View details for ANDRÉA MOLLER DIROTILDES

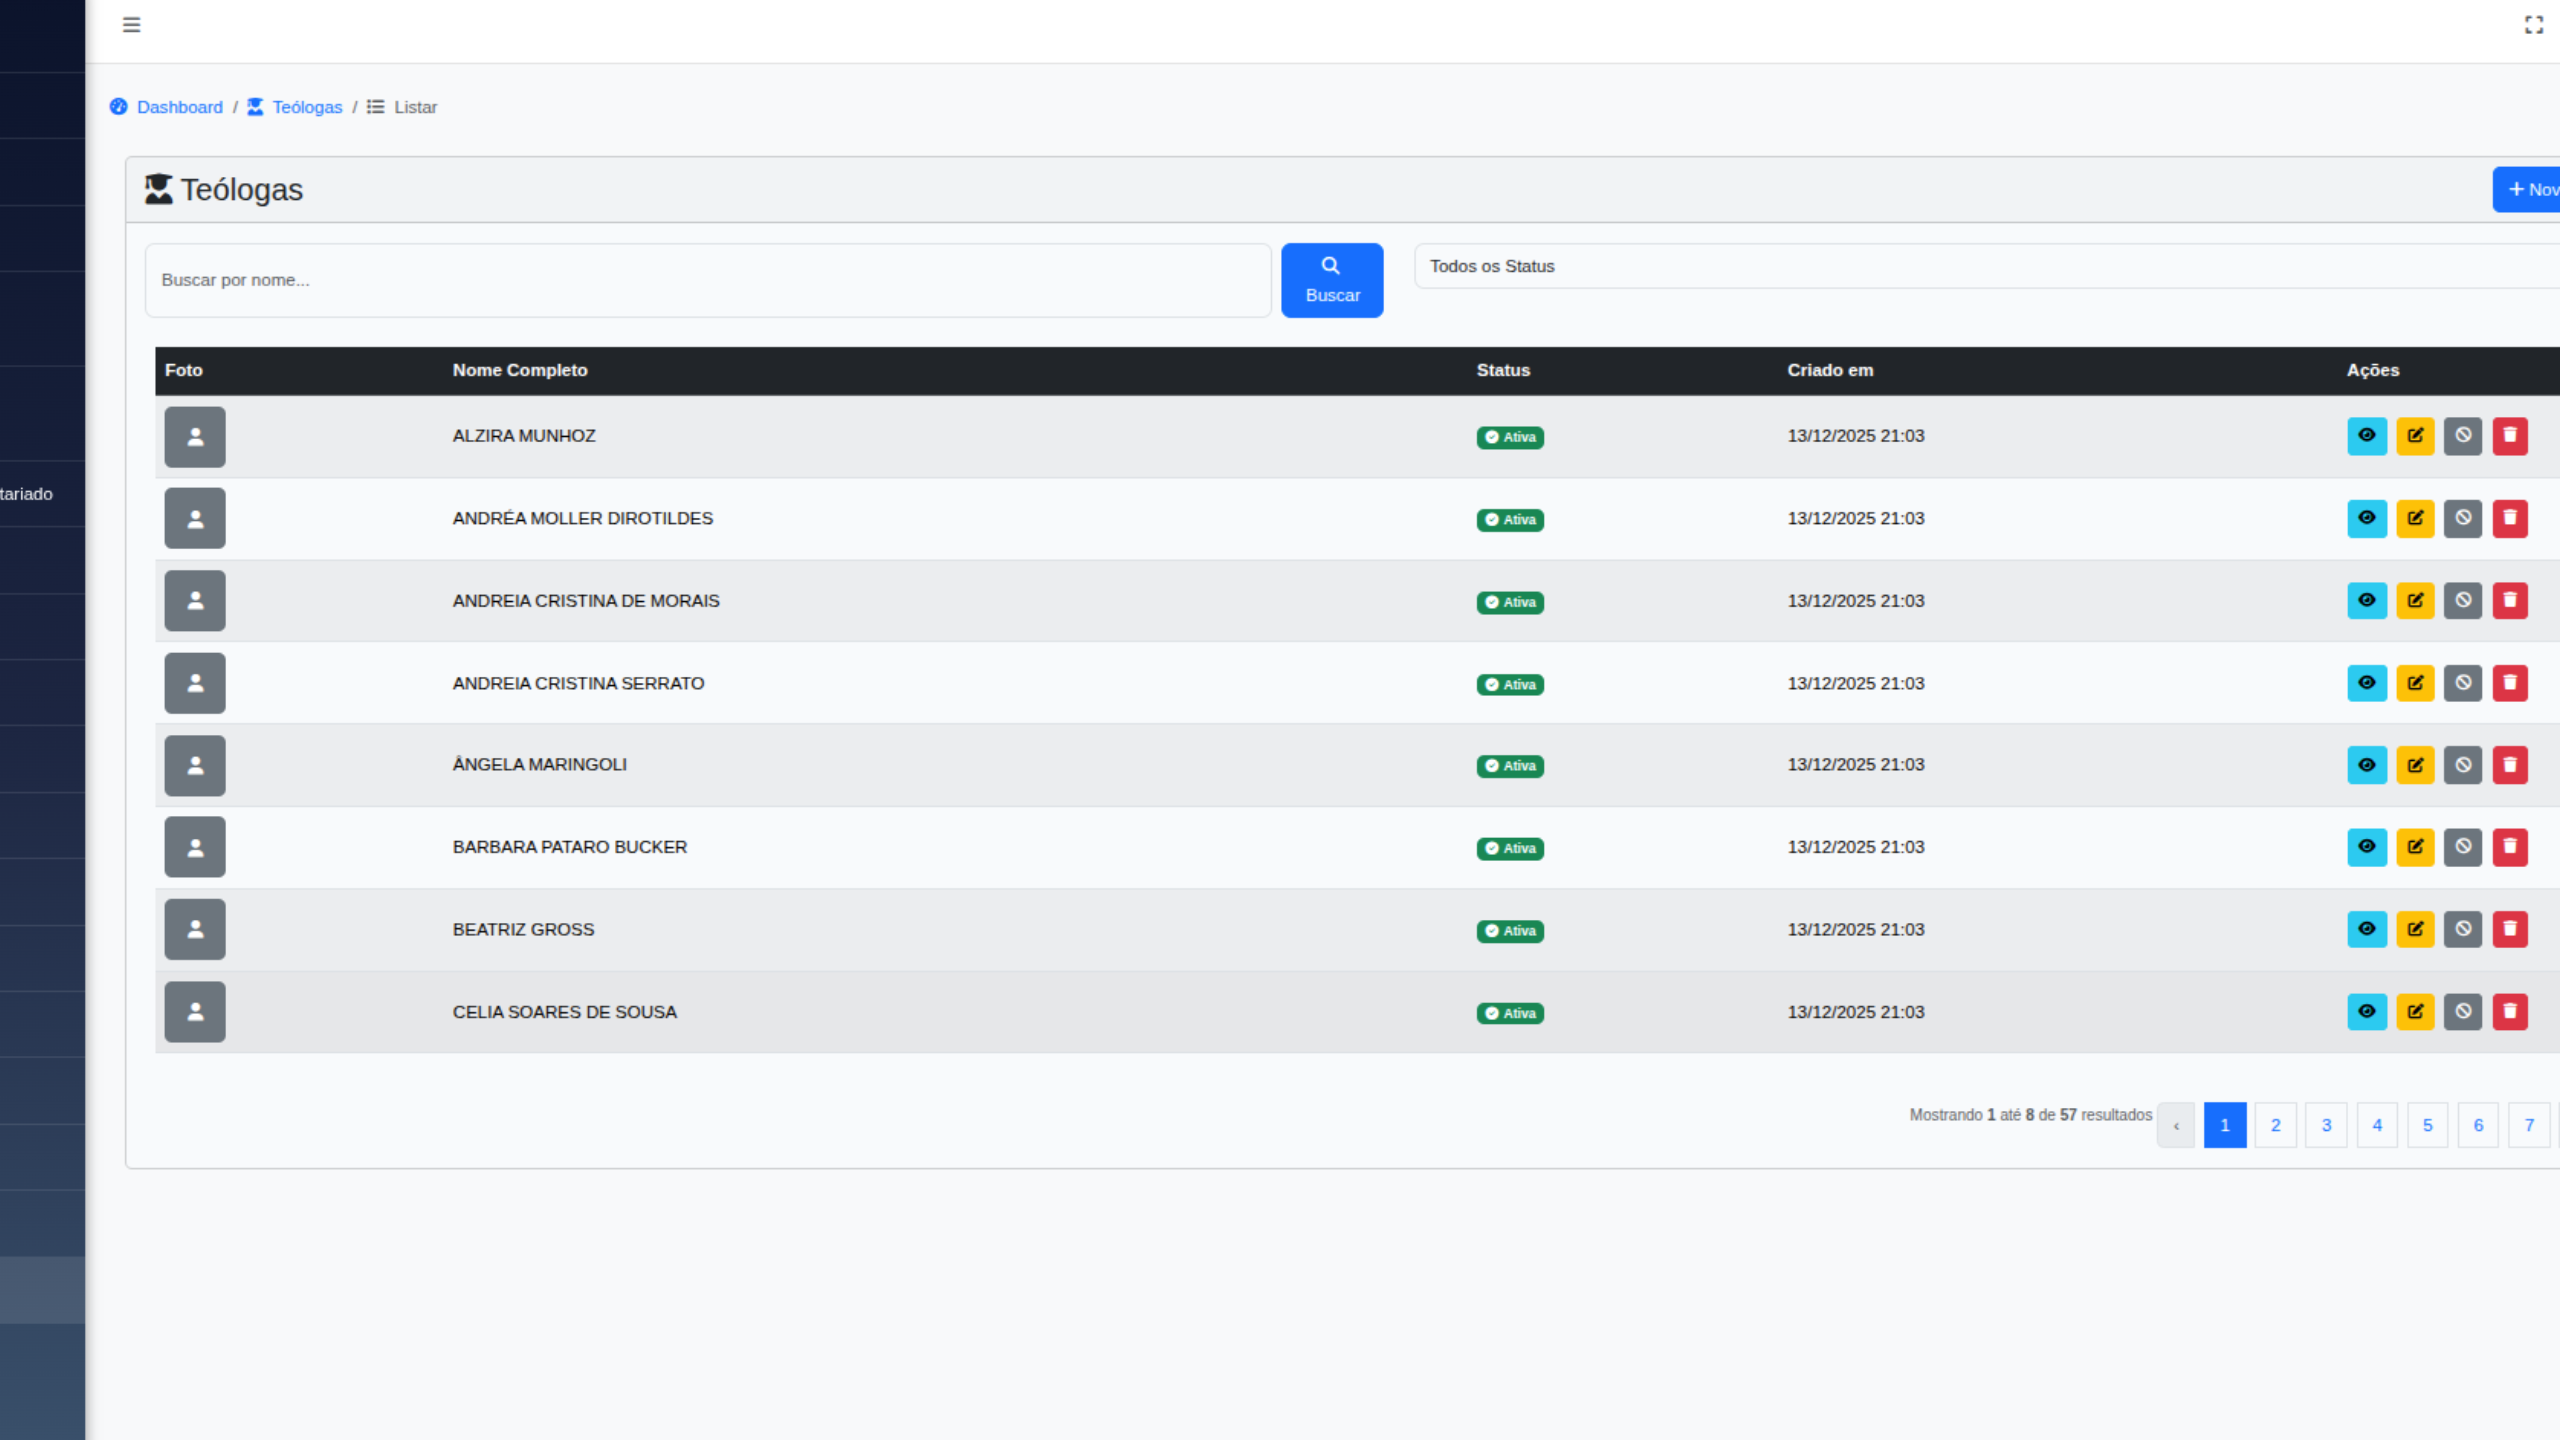point(2366,519)
